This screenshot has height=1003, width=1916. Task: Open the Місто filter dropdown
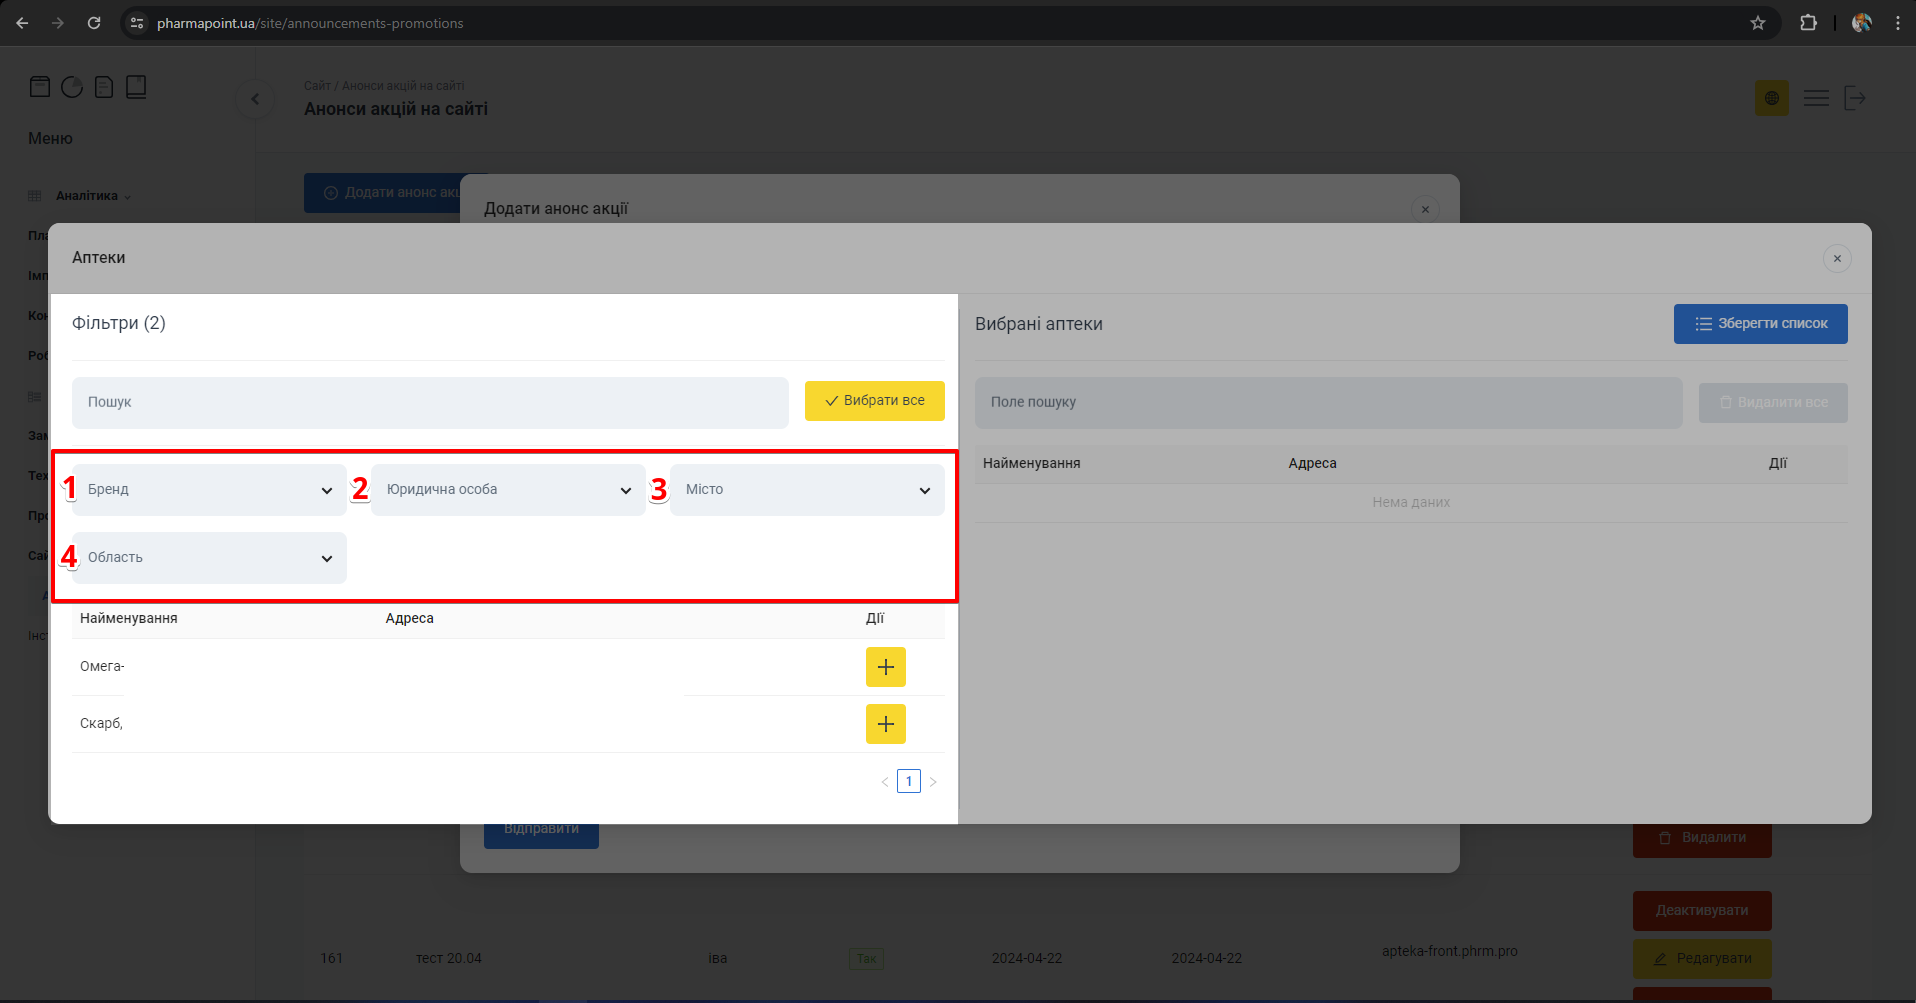pos(807,490)
